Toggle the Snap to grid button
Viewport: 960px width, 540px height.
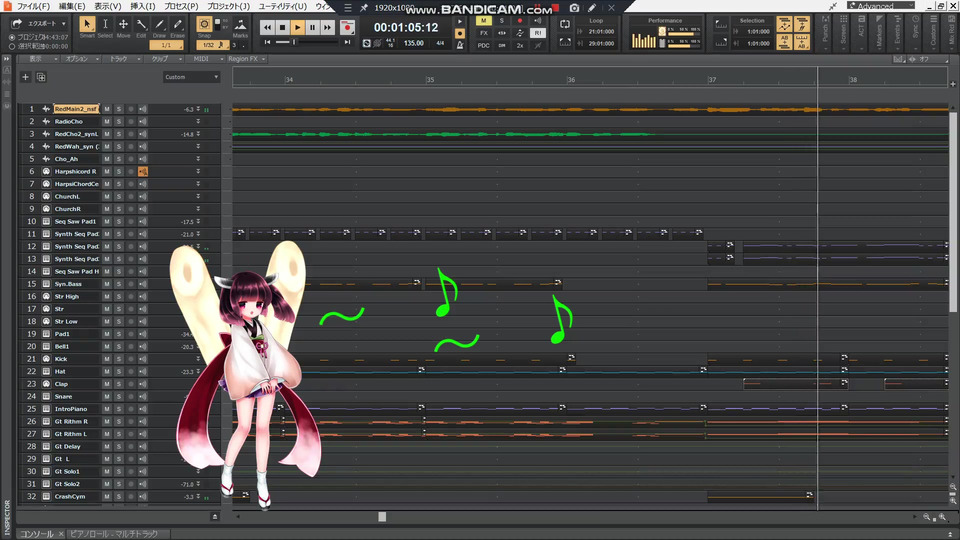[x=204, y=24]
